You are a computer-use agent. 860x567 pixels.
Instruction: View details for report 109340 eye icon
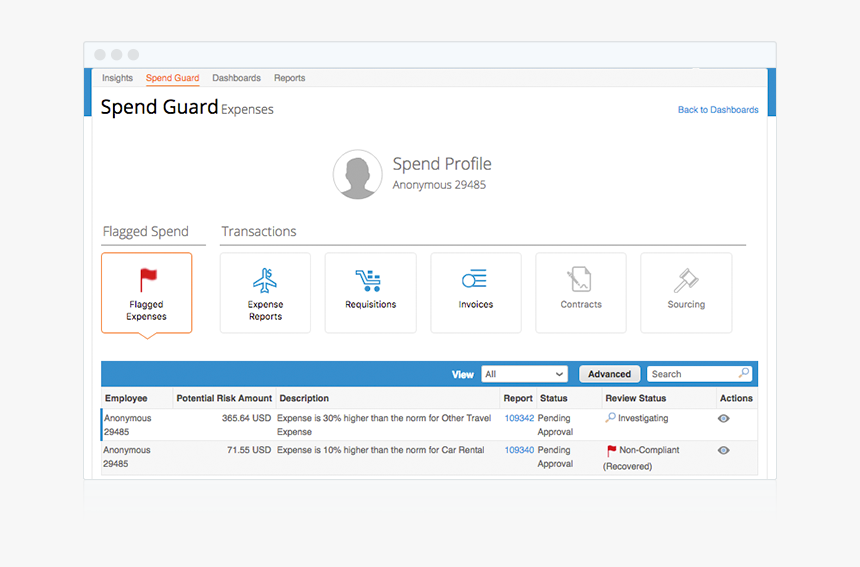(x=723, y=450)
